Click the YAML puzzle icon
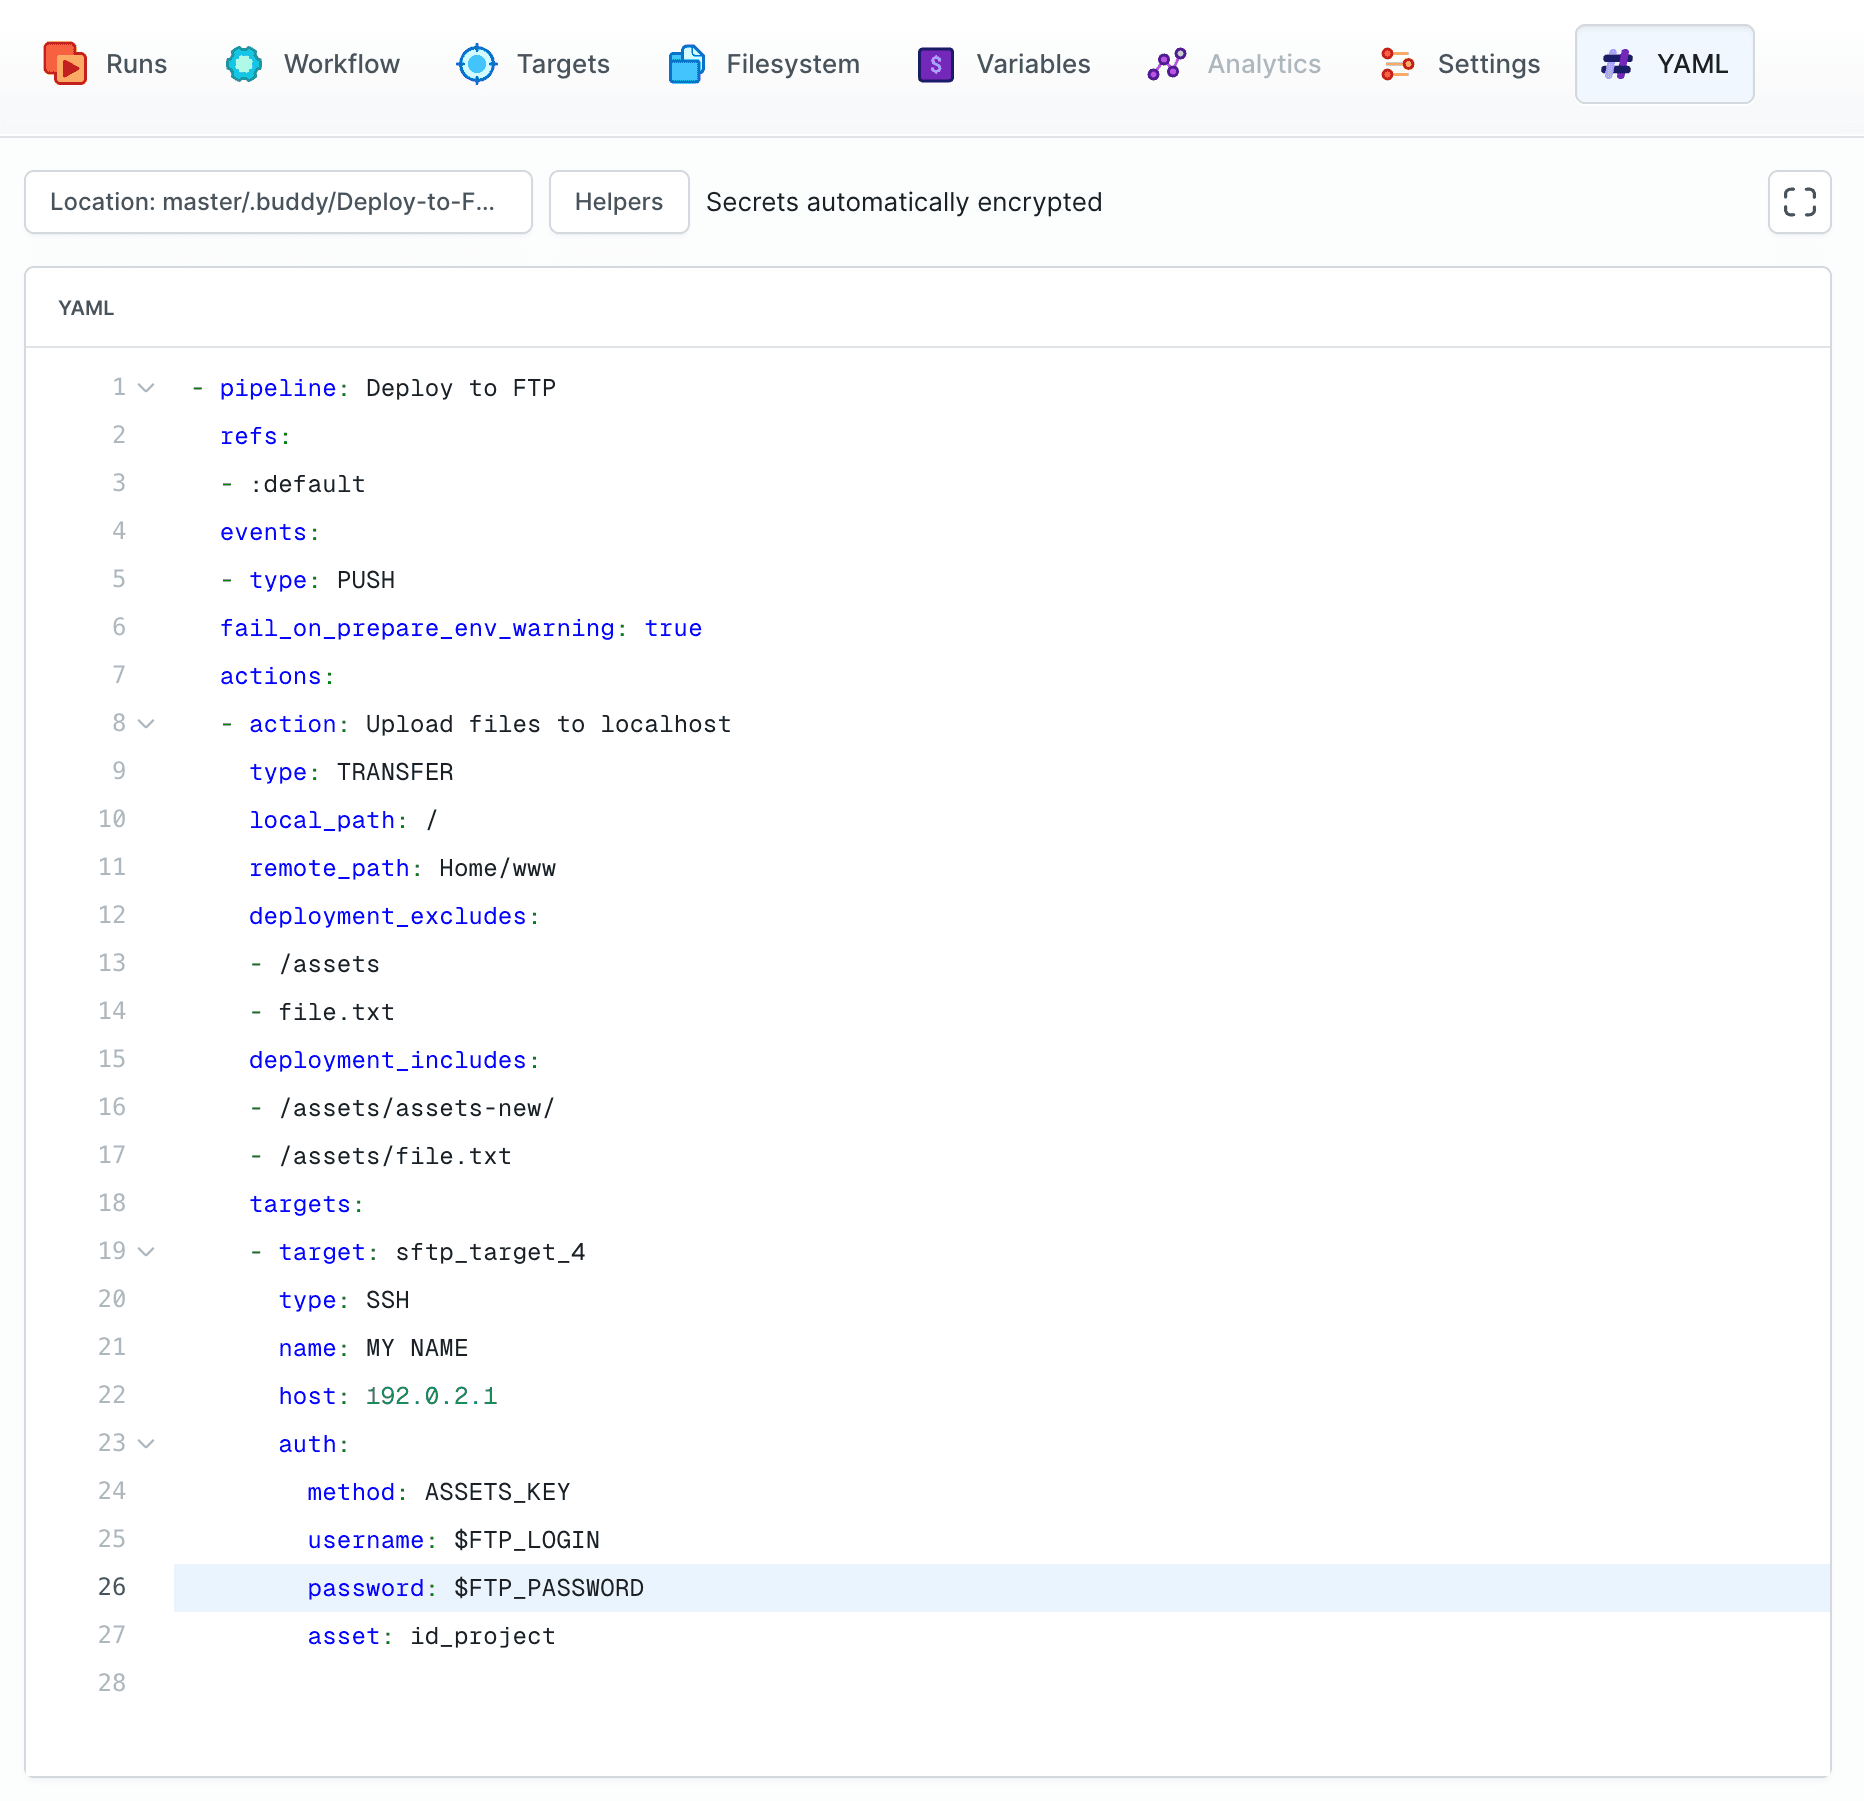This screenshot has height=1801, width=1864. click(x=1618, y=63)
